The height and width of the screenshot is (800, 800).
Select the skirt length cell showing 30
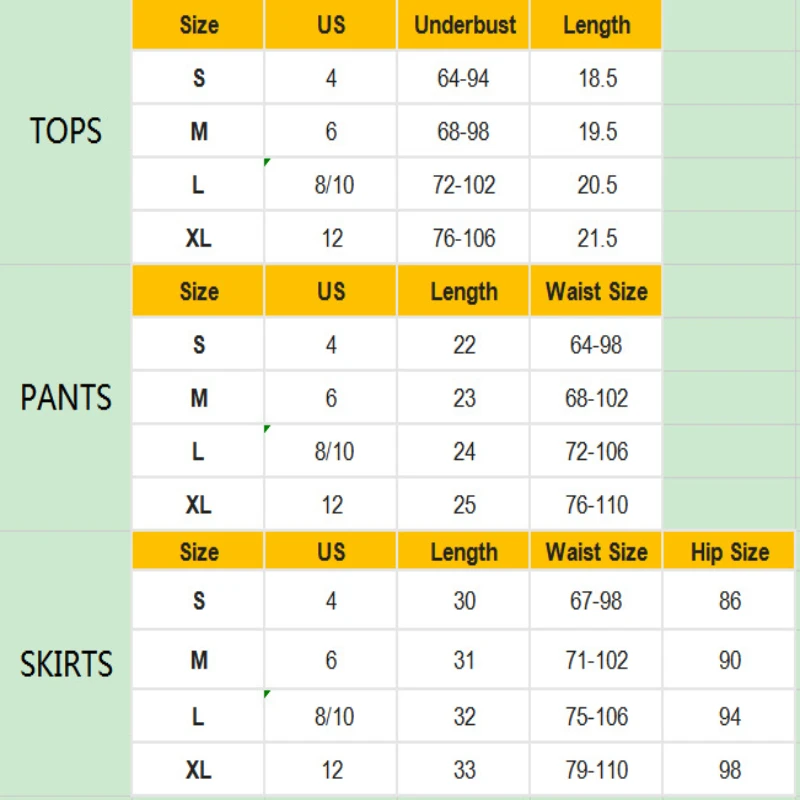click(464, 601)
